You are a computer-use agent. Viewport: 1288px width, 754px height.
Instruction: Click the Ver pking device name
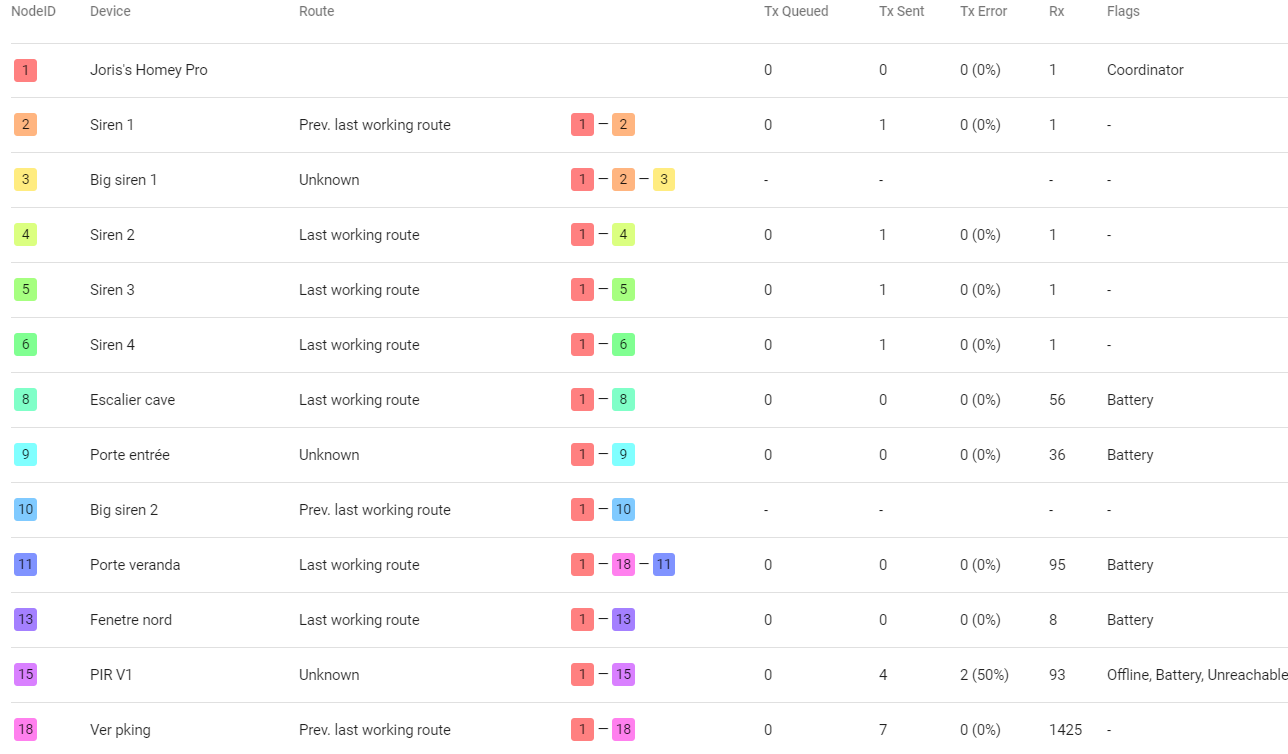point(120,730)
